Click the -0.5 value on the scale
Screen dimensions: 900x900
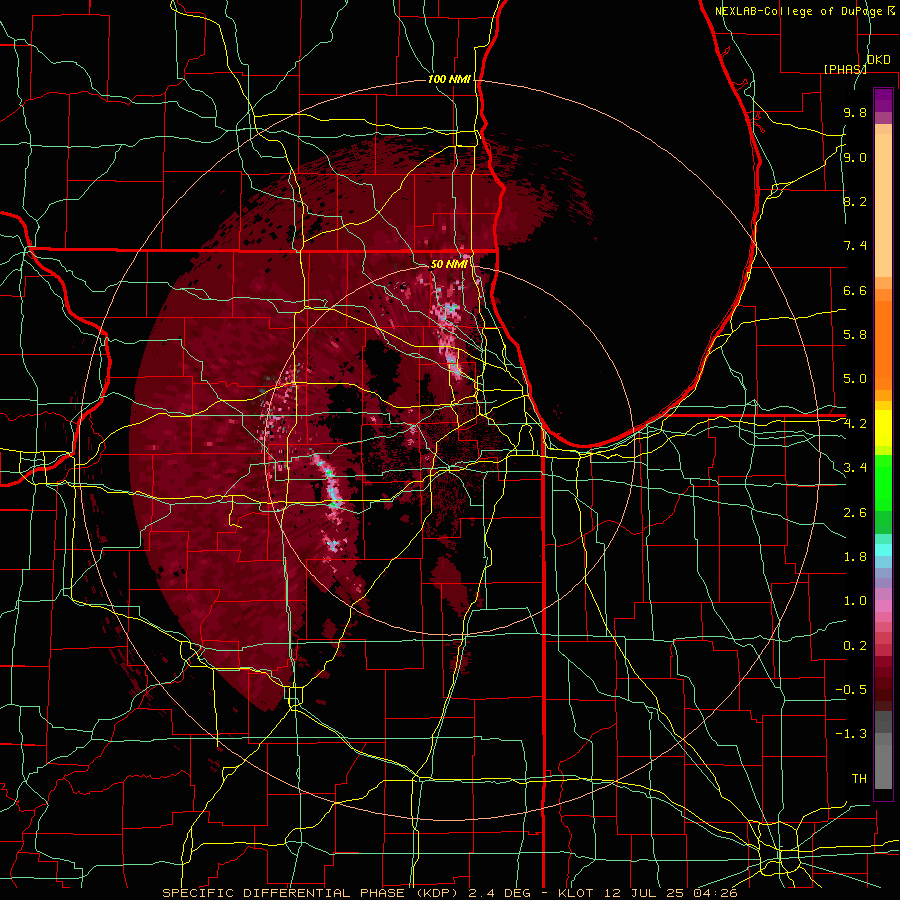(x=851, y=689)
